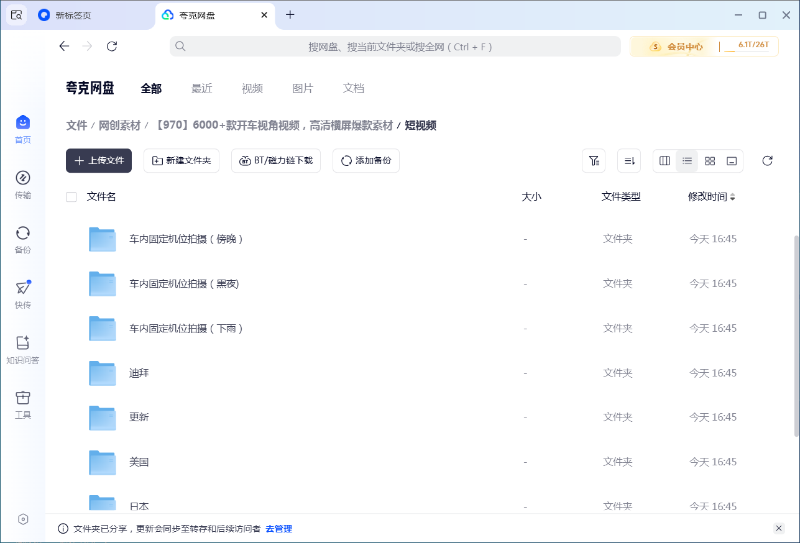Click the 去管理 link
This screenshot has height=543, width=800.
click(x=279, y=529)
